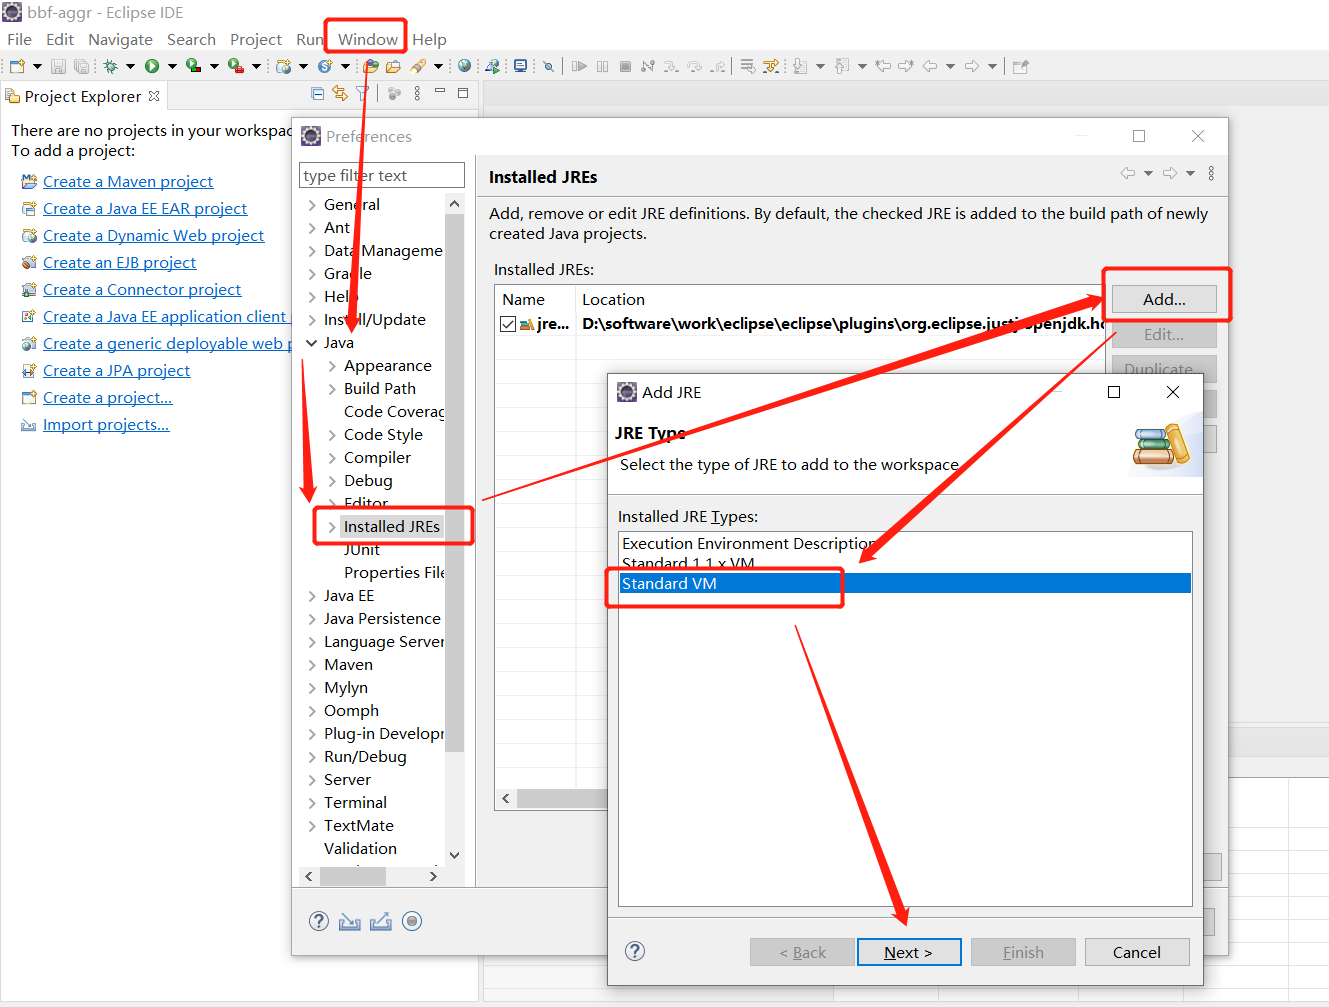The width and height of the screenshot is (1329, 1007).
Task: Click the Terminate stop icon
Action: (x=625, y=66)
